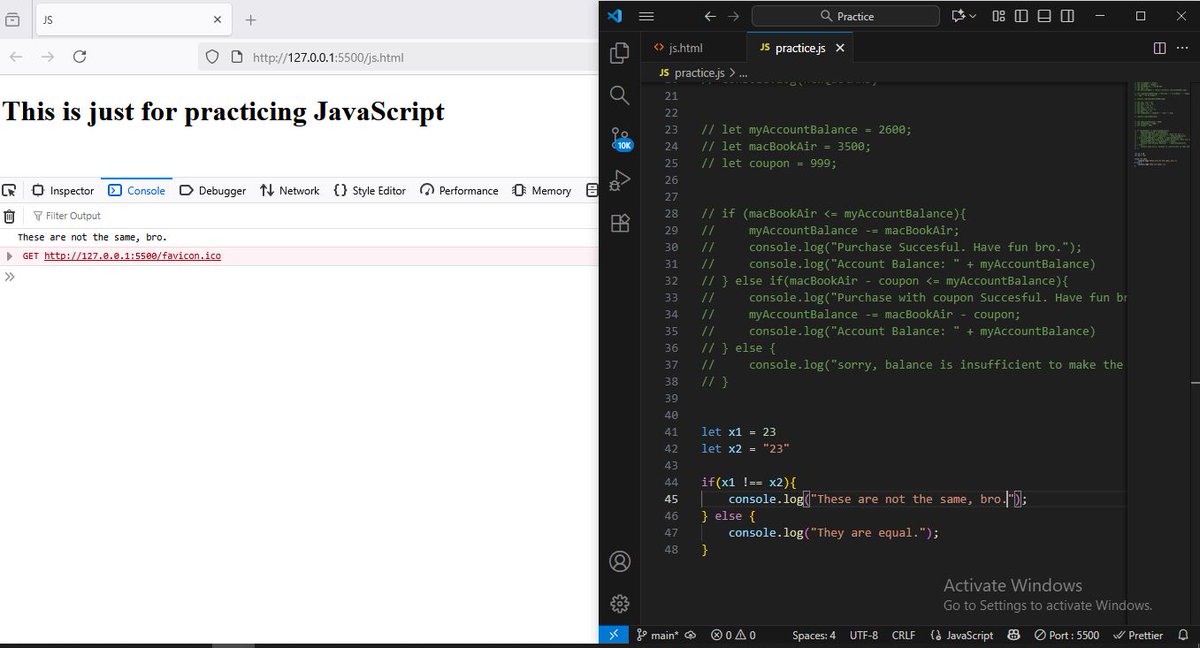The image size is (1200, 648).
Task: Open the remote window indicator in status bar
Action: (614, 635)
